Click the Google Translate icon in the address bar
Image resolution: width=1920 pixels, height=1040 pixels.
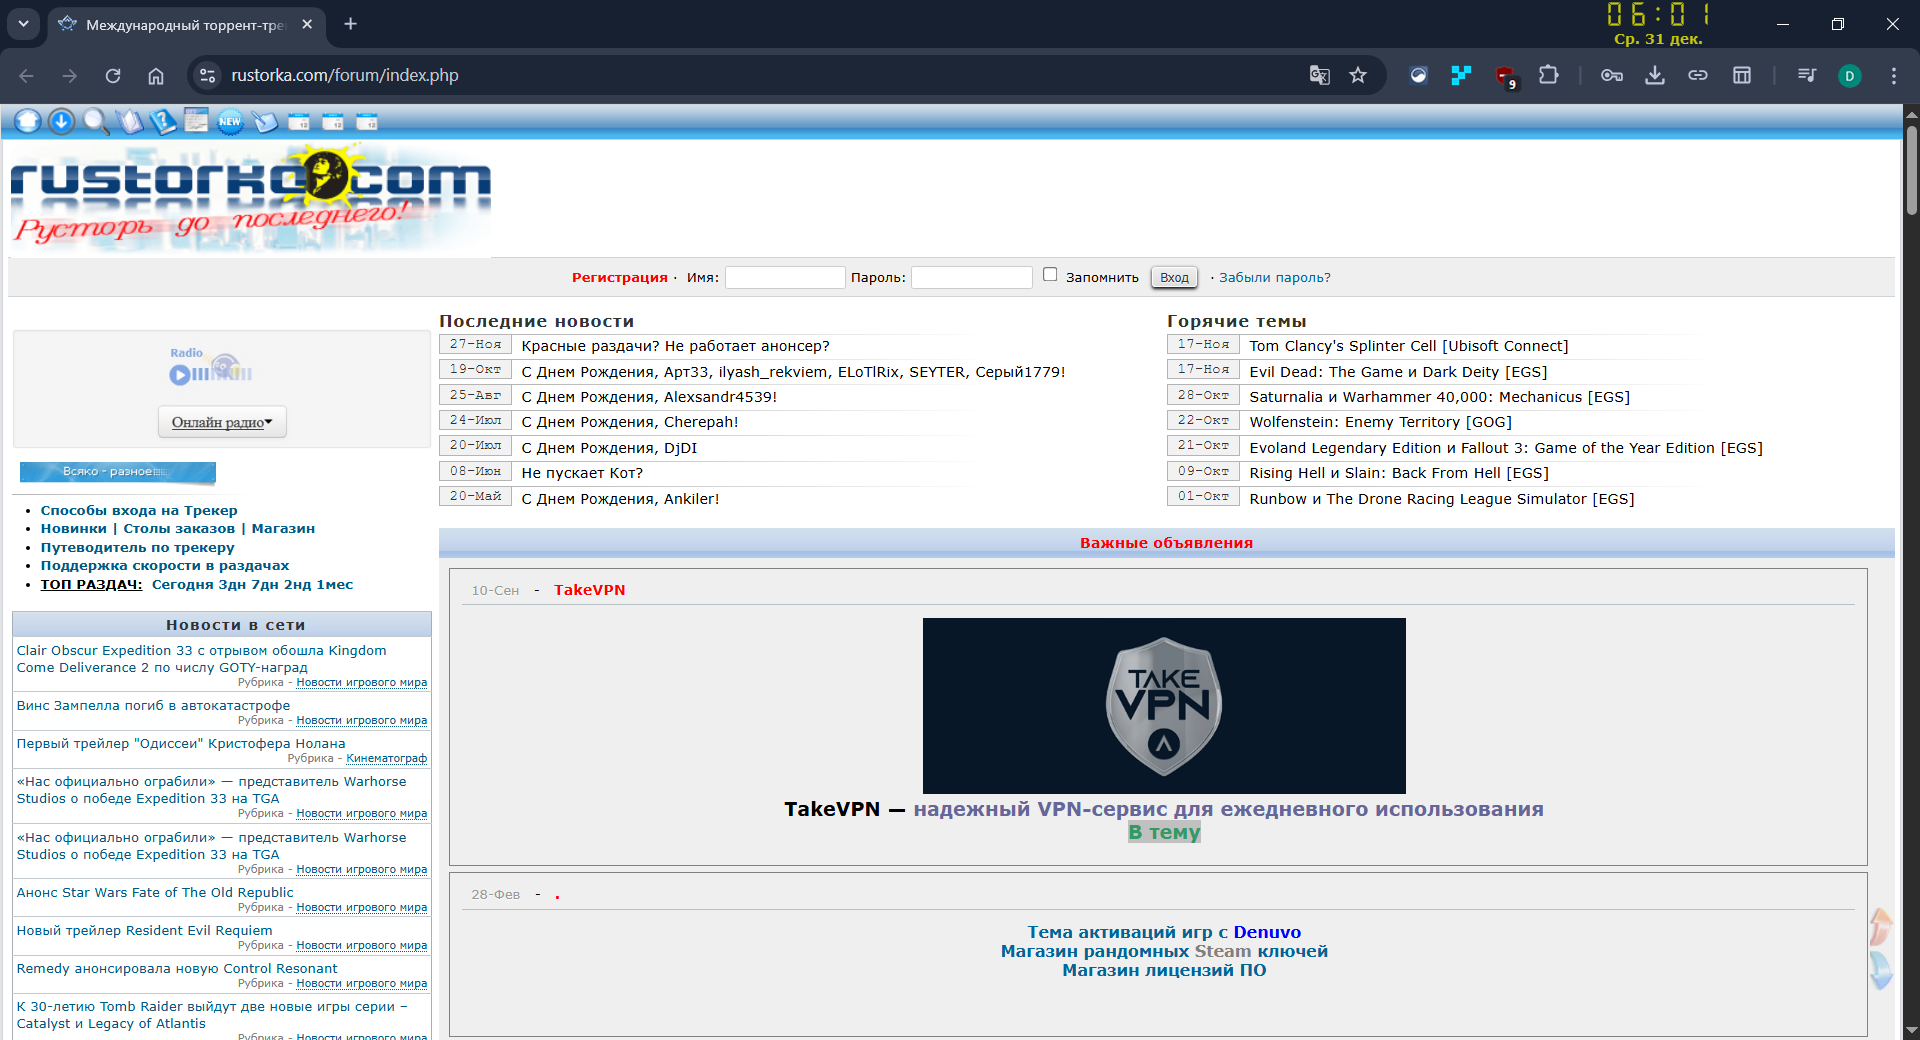tap(1319, 75)
